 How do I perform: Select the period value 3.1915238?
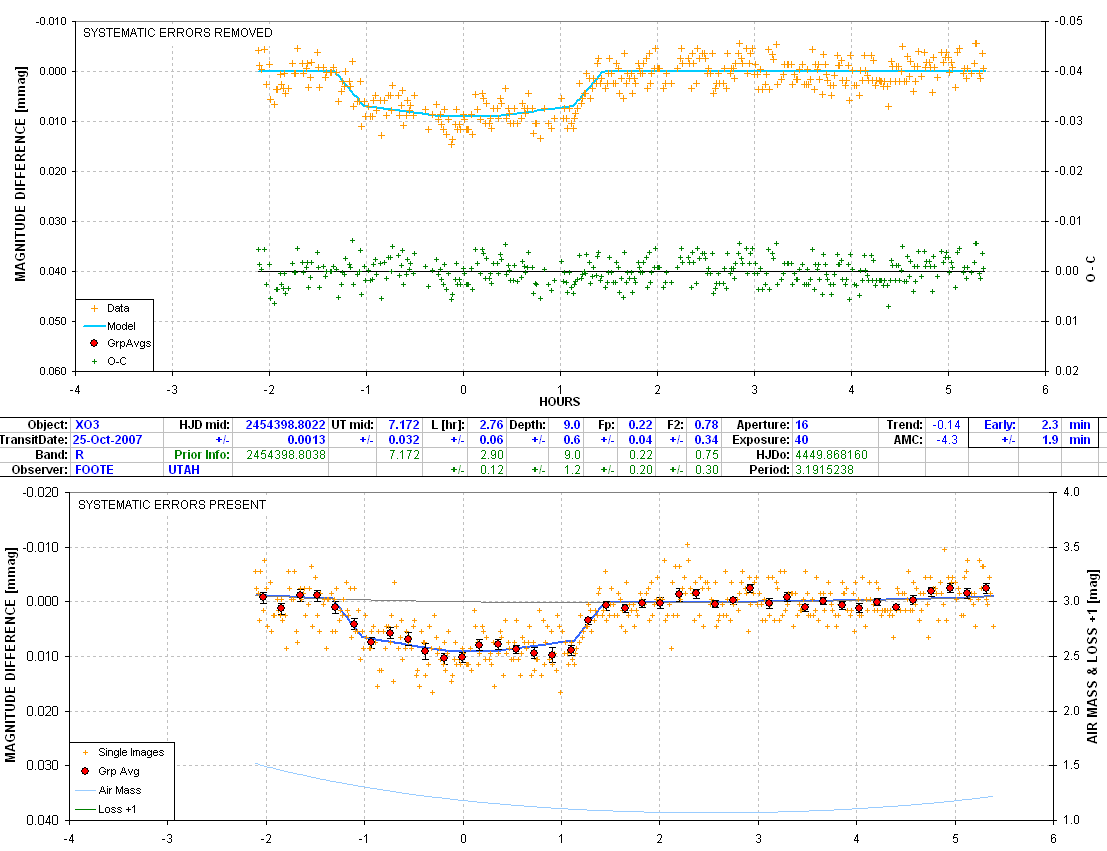pos(824,470)
